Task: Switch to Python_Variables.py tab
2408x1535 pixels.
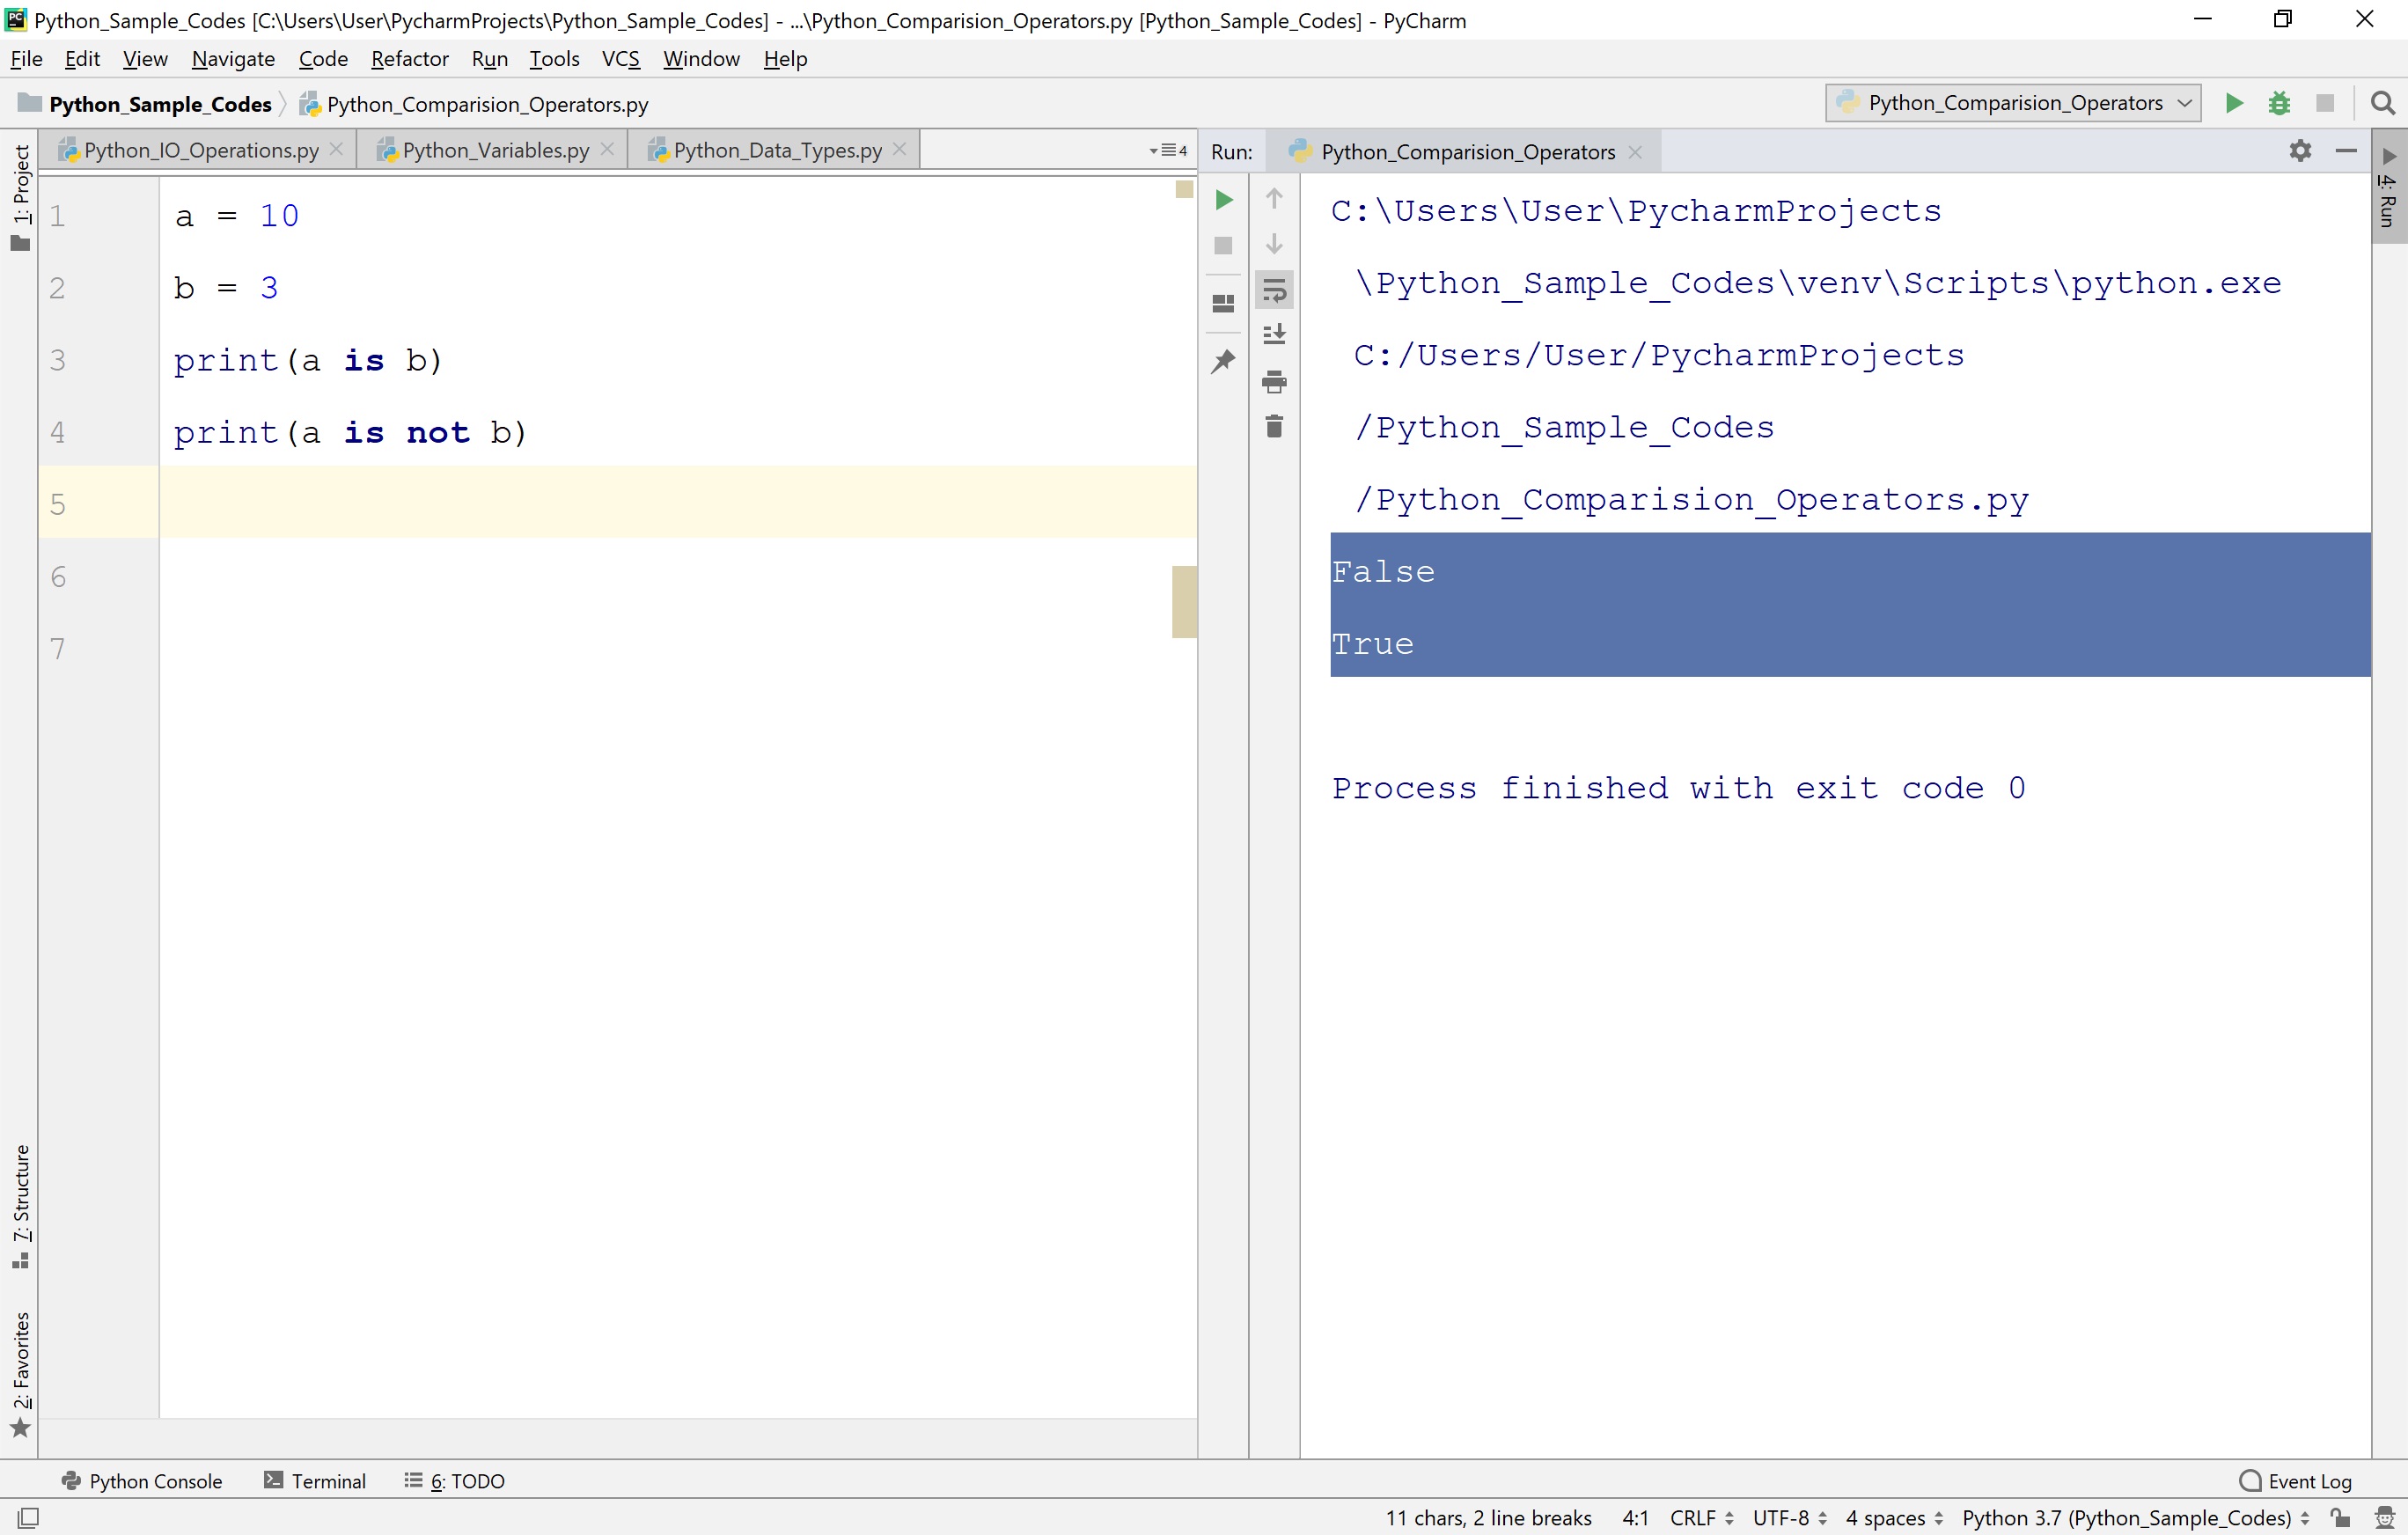Action: pos(495,150)
